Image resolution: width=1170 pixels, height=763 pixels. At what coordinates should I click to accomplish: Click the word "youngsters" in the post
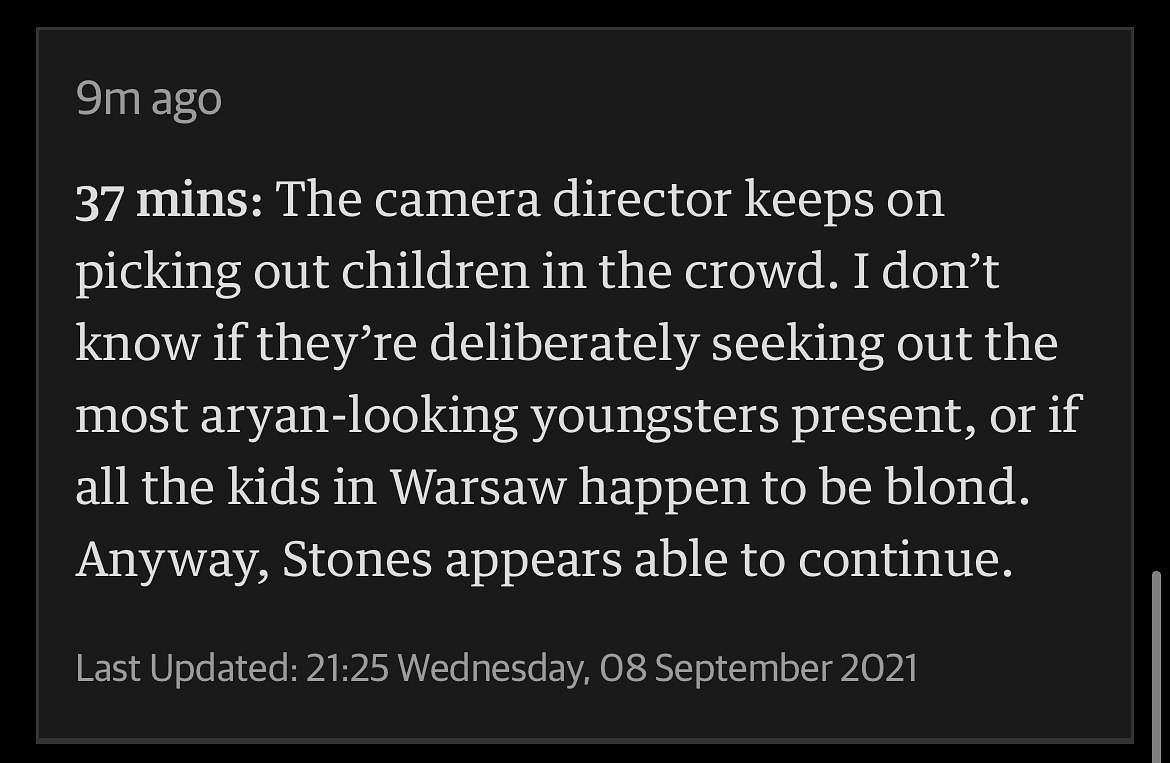pyautogui.click(x=655, y=416)
